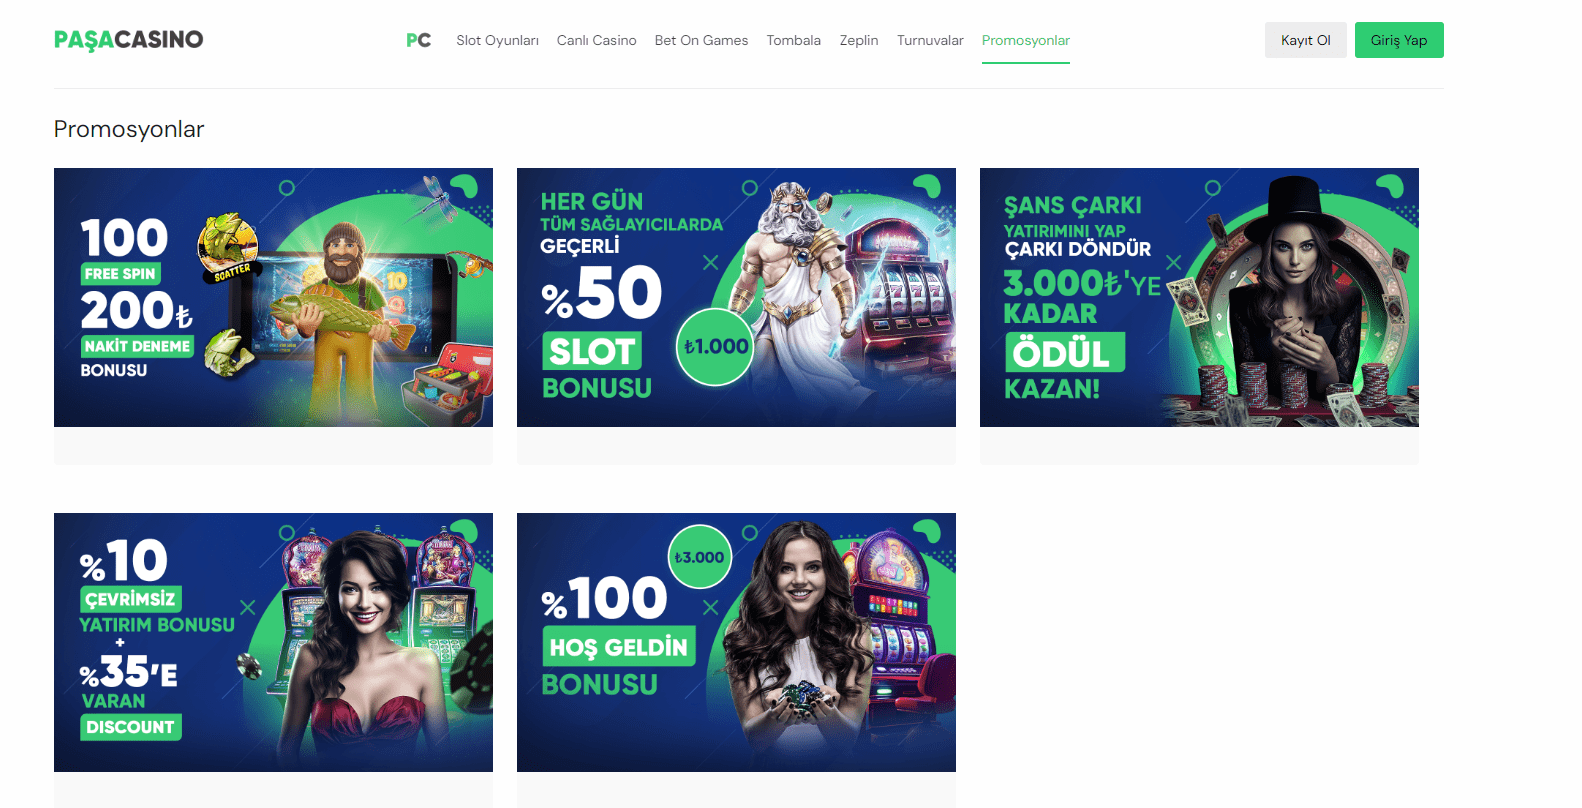Click the green Giriş Yap button
Image resolution: width=1582 pixels, height=808 pixels.
(1399, 40)
